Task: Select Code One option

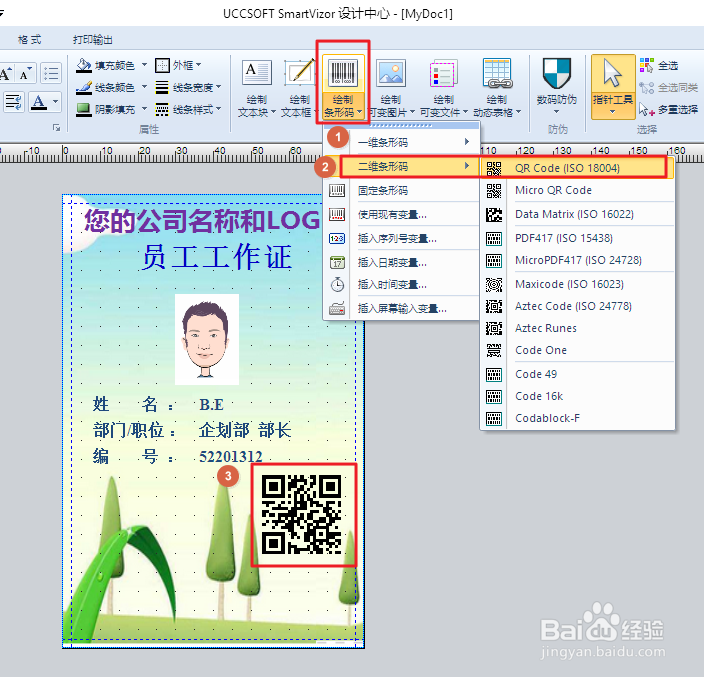Action: point(578,350)
